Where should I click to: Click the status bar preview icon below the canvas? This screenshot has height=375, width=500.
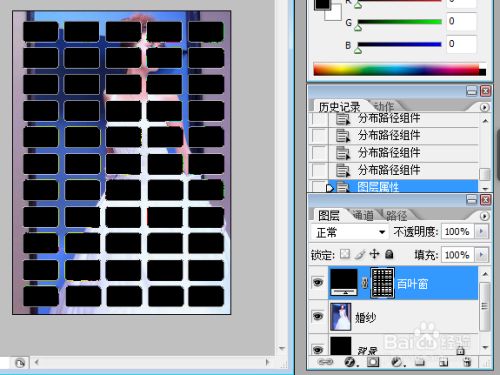(20, 363)
